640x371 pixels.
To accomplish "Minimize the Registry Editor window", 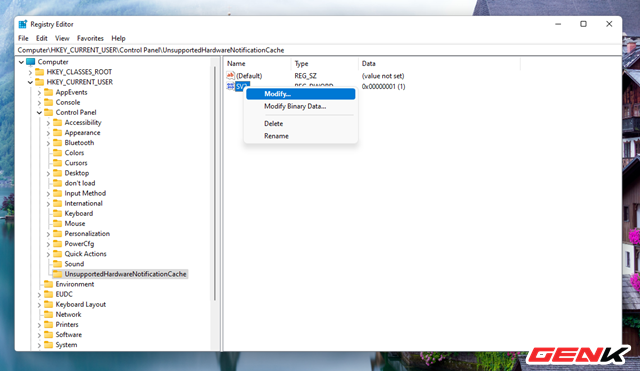I will click(x=558, y=24).
